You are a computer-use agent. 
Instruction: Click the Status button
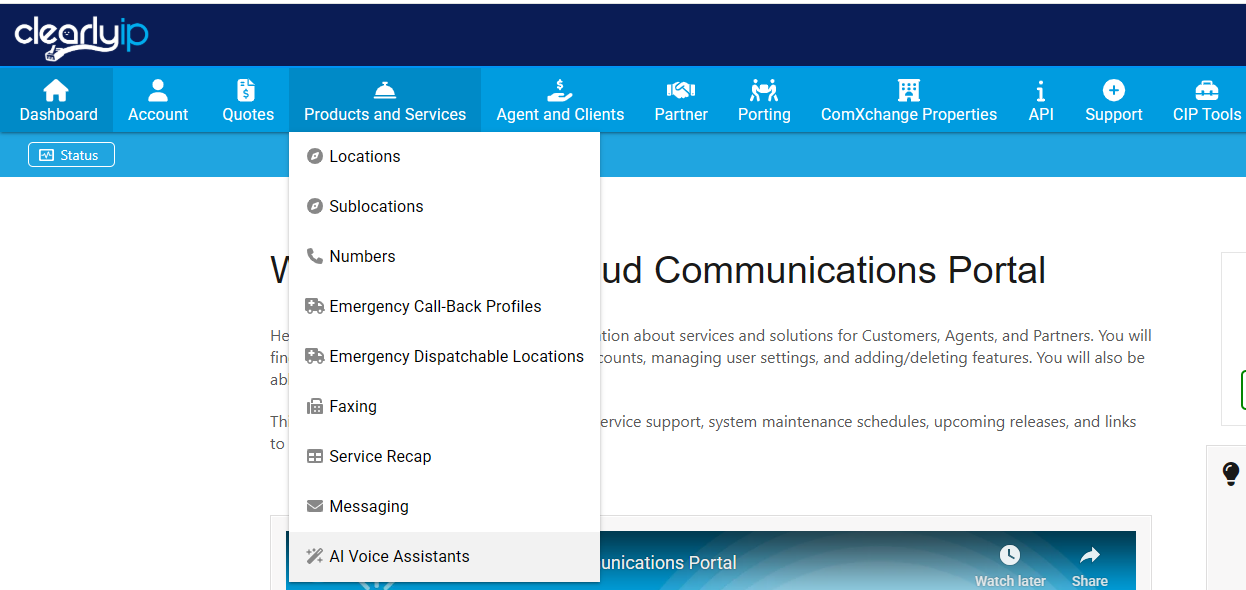71,154
